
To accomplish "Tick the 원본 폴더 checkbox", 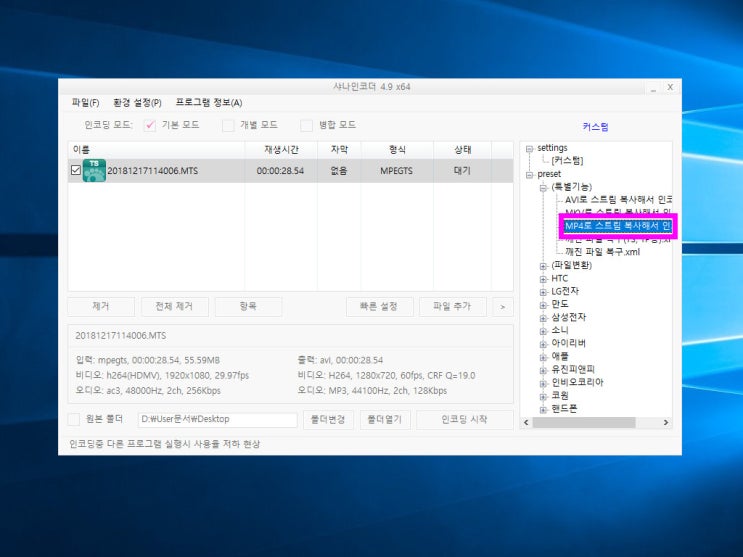I will point(74,419).
